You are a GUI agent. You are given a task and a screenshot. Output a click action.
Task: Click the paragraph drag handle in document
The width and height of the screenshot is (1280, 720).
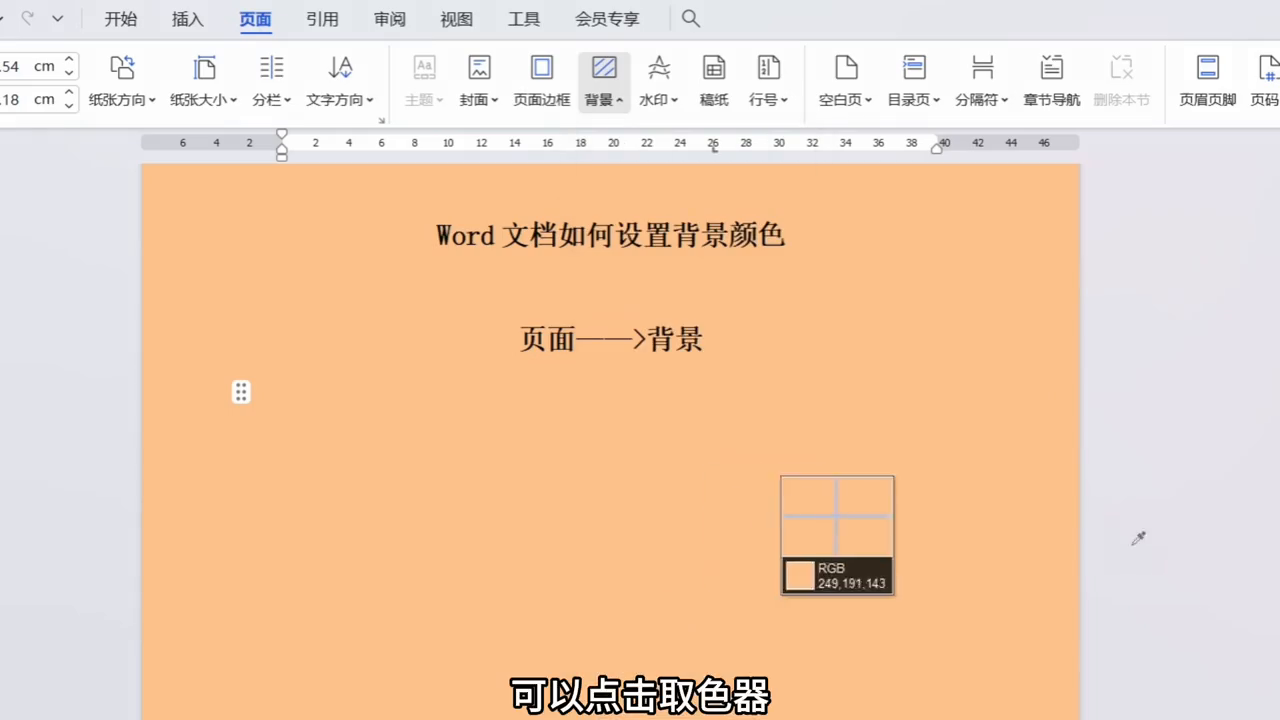241,392
